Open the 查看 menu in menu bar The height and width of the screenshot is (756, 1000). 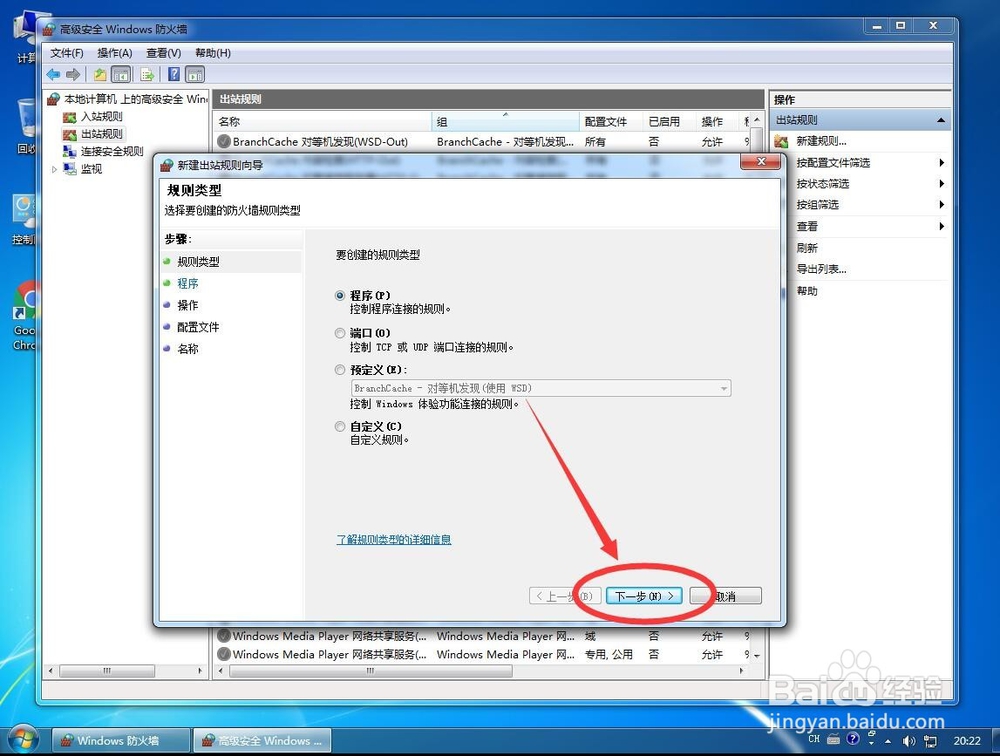click(x=161, y=52)
